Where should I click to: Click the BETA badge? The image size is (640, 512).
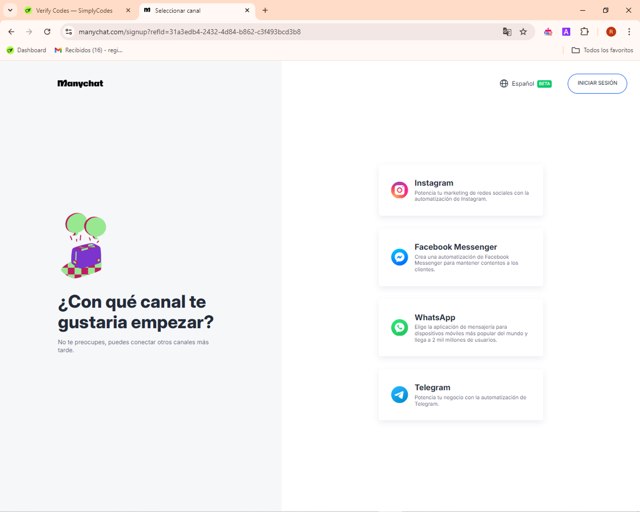coord(544,84)
